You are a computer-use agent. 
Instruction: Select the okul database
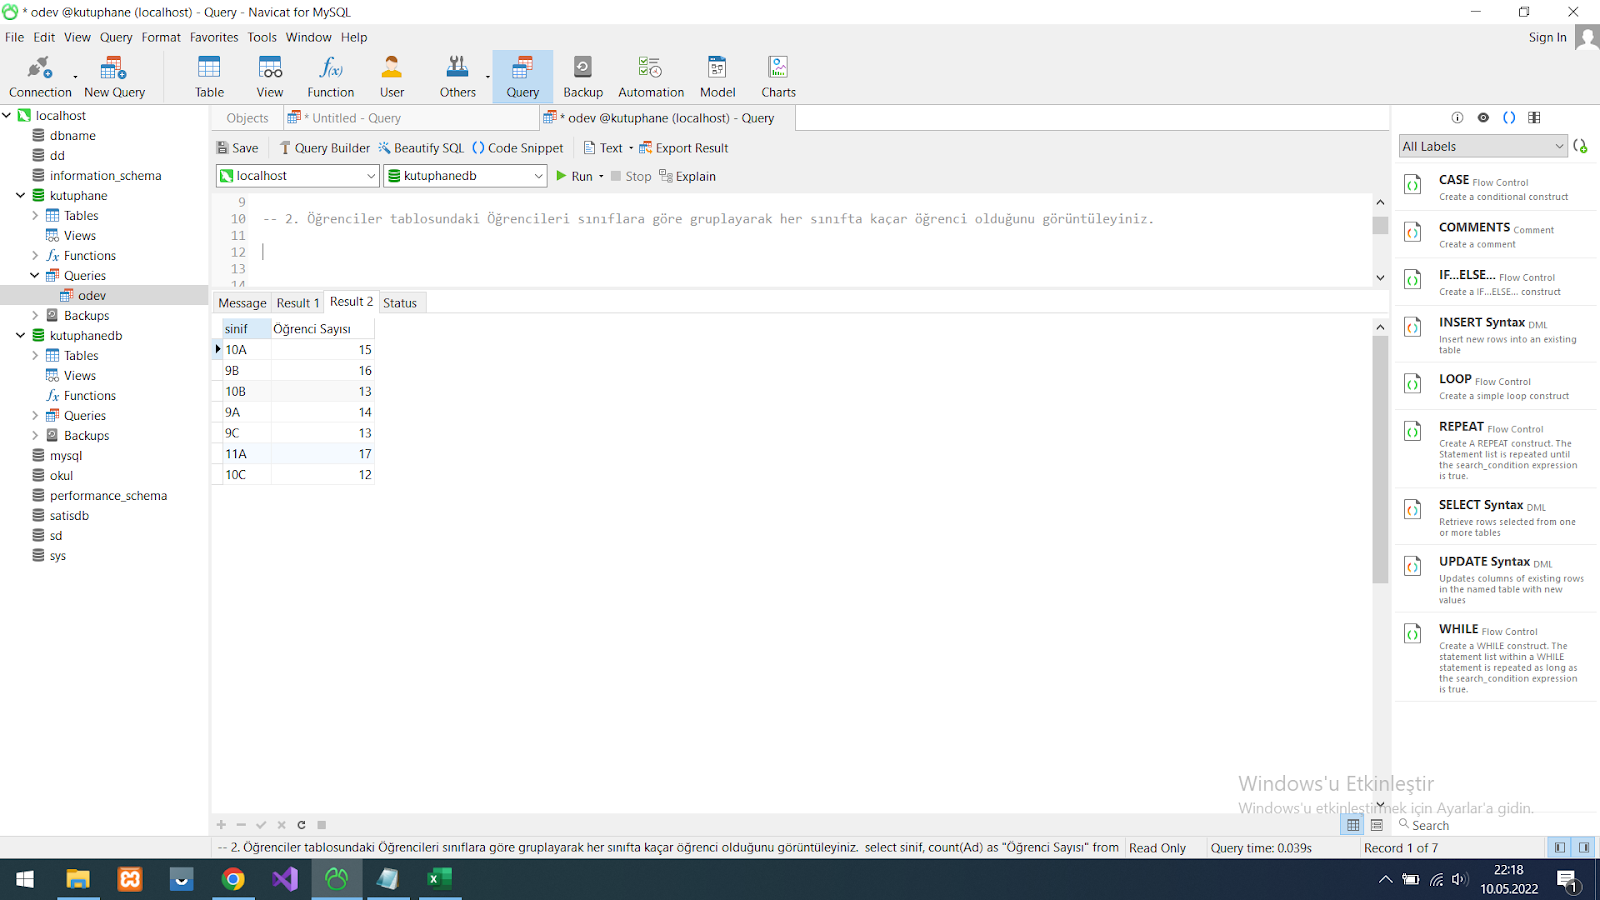coord(61,475)
